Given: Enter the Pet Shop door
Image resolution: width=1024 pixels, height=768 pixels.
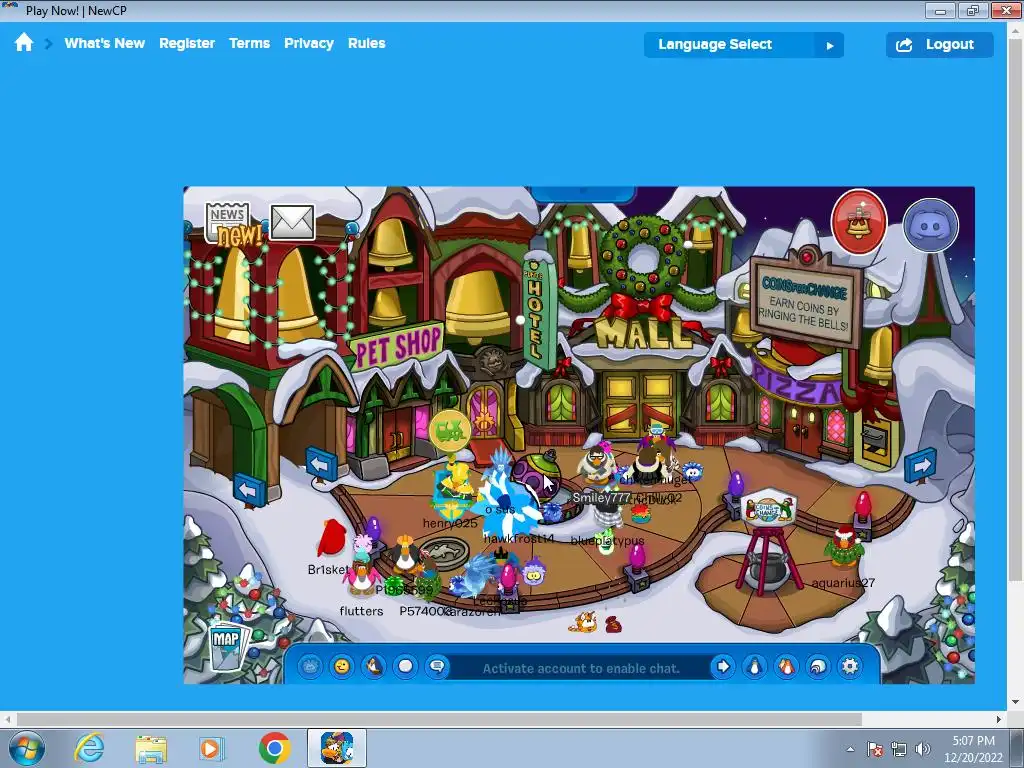Looking at the screenshot, I should click(398, 434).
